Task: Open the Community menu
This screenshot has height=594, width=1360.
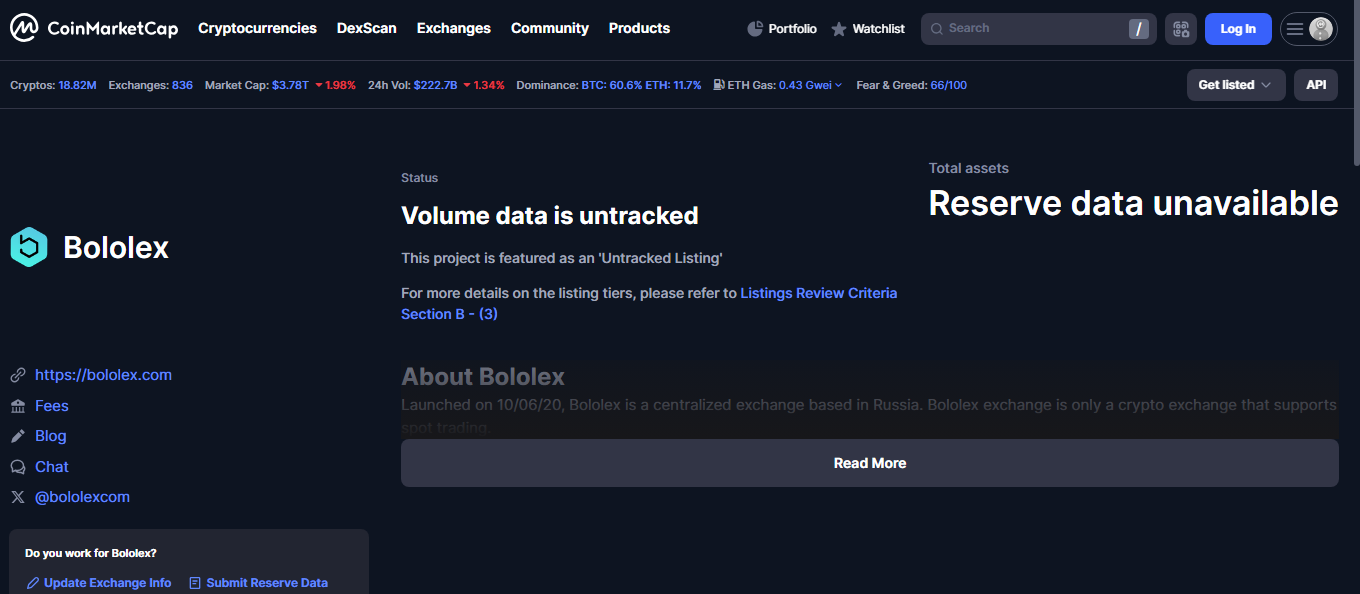Action: pyautogui.click(x=550, y=28)
